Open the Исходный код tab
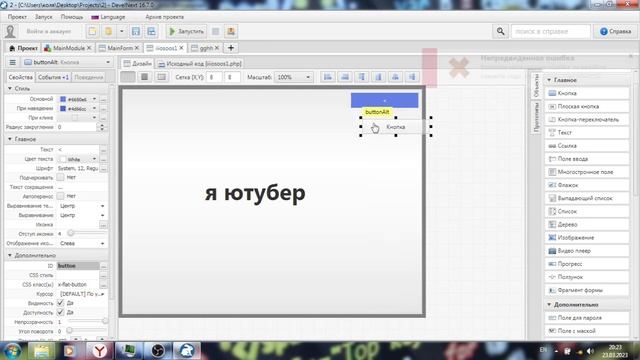 pos(200,64)
